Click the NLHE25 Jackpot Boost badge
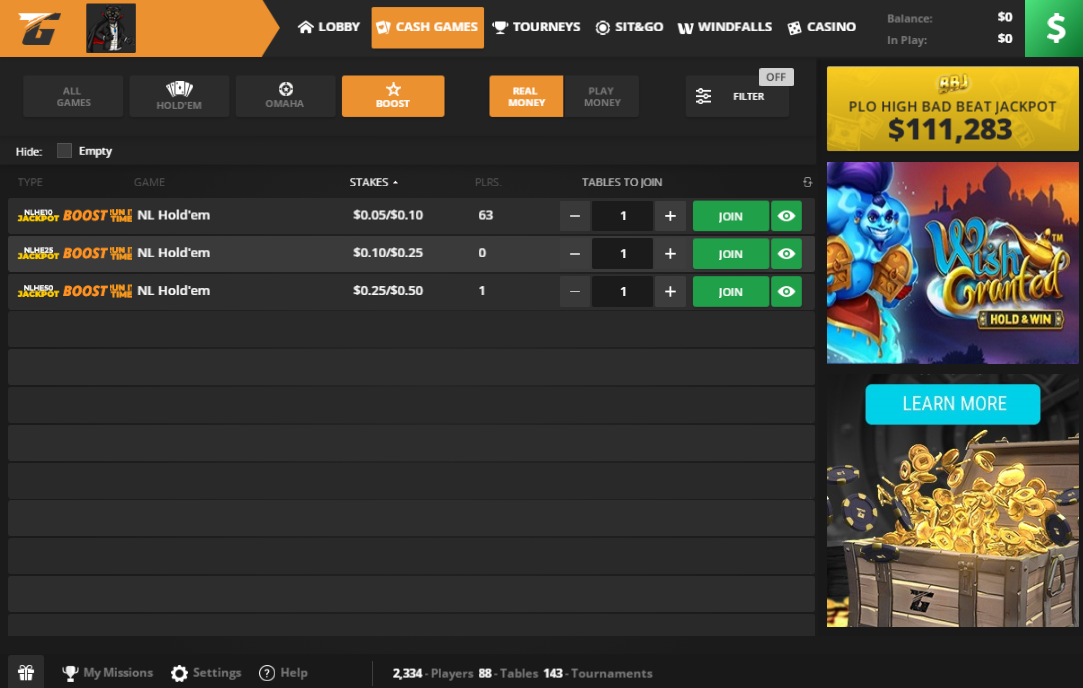This screenshot has width=1083, height=688. pos(74,253)
